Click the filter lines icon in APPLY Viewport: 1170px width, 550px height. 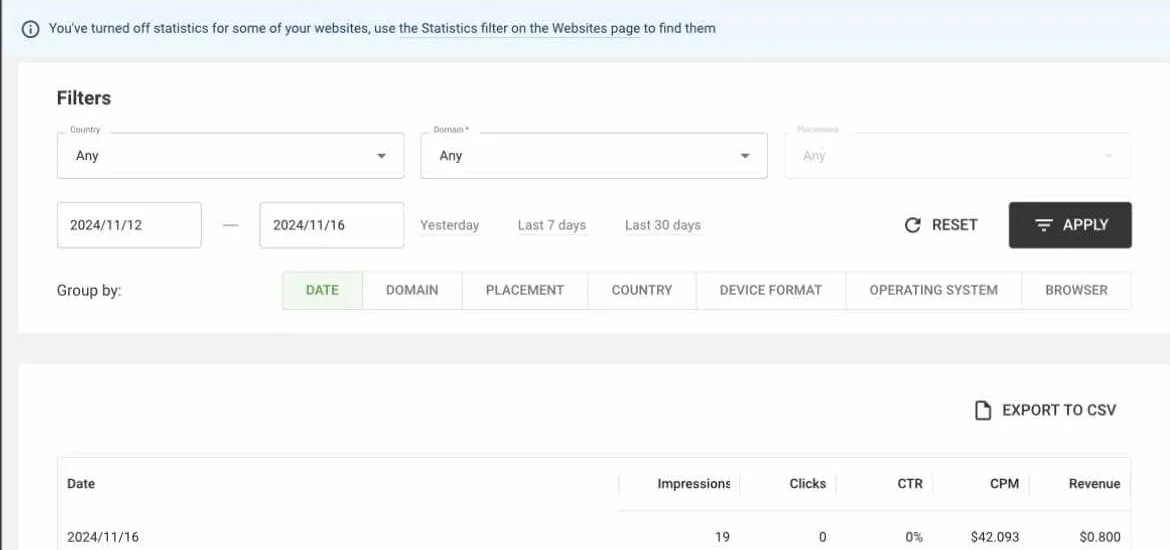pyautogui.click(x=1044, y=225)
